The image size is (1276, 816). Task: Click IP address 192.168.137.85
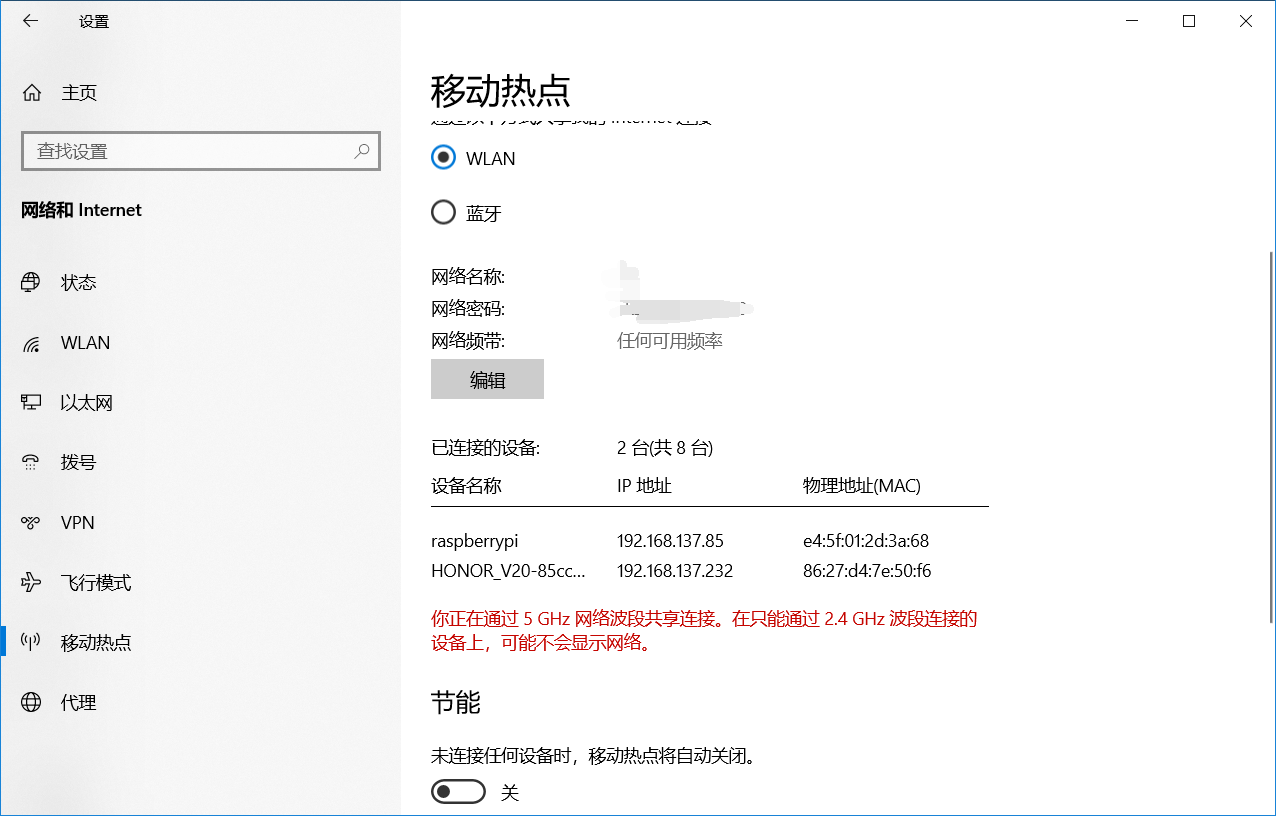pos(670,541)
